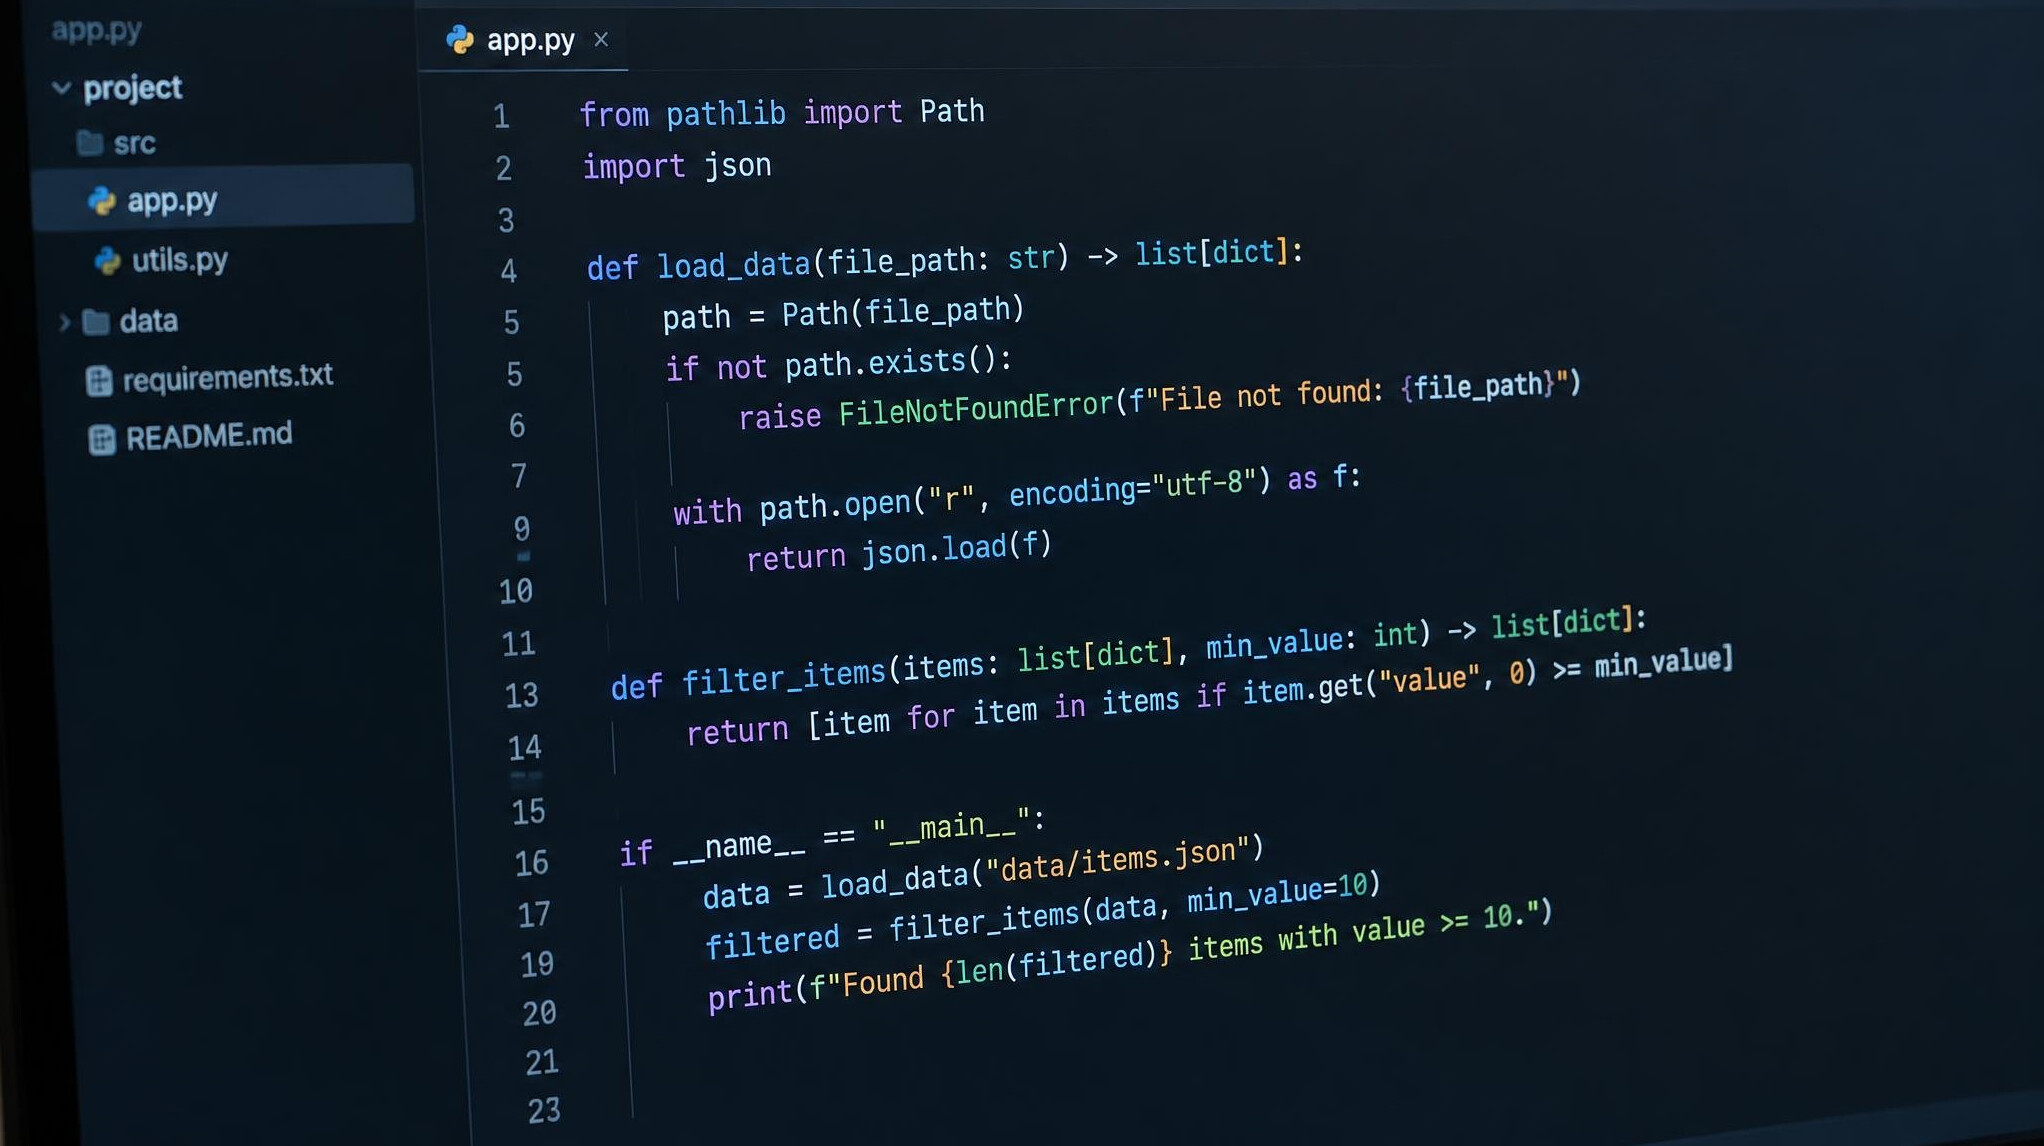
Task: Click line number 4 in the gutter
Action: [508, 271]
